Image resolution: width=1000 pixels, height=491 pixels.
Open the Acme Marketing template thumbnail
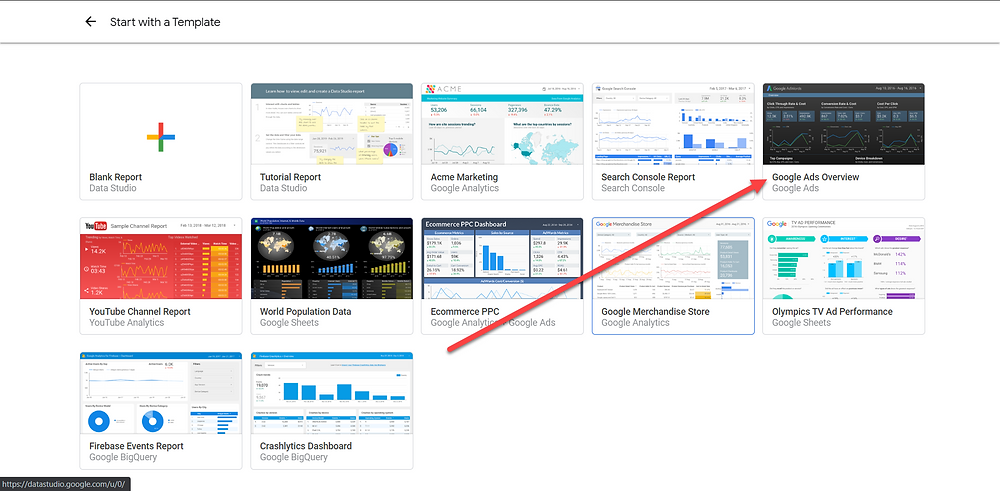[x=502, y=124]
